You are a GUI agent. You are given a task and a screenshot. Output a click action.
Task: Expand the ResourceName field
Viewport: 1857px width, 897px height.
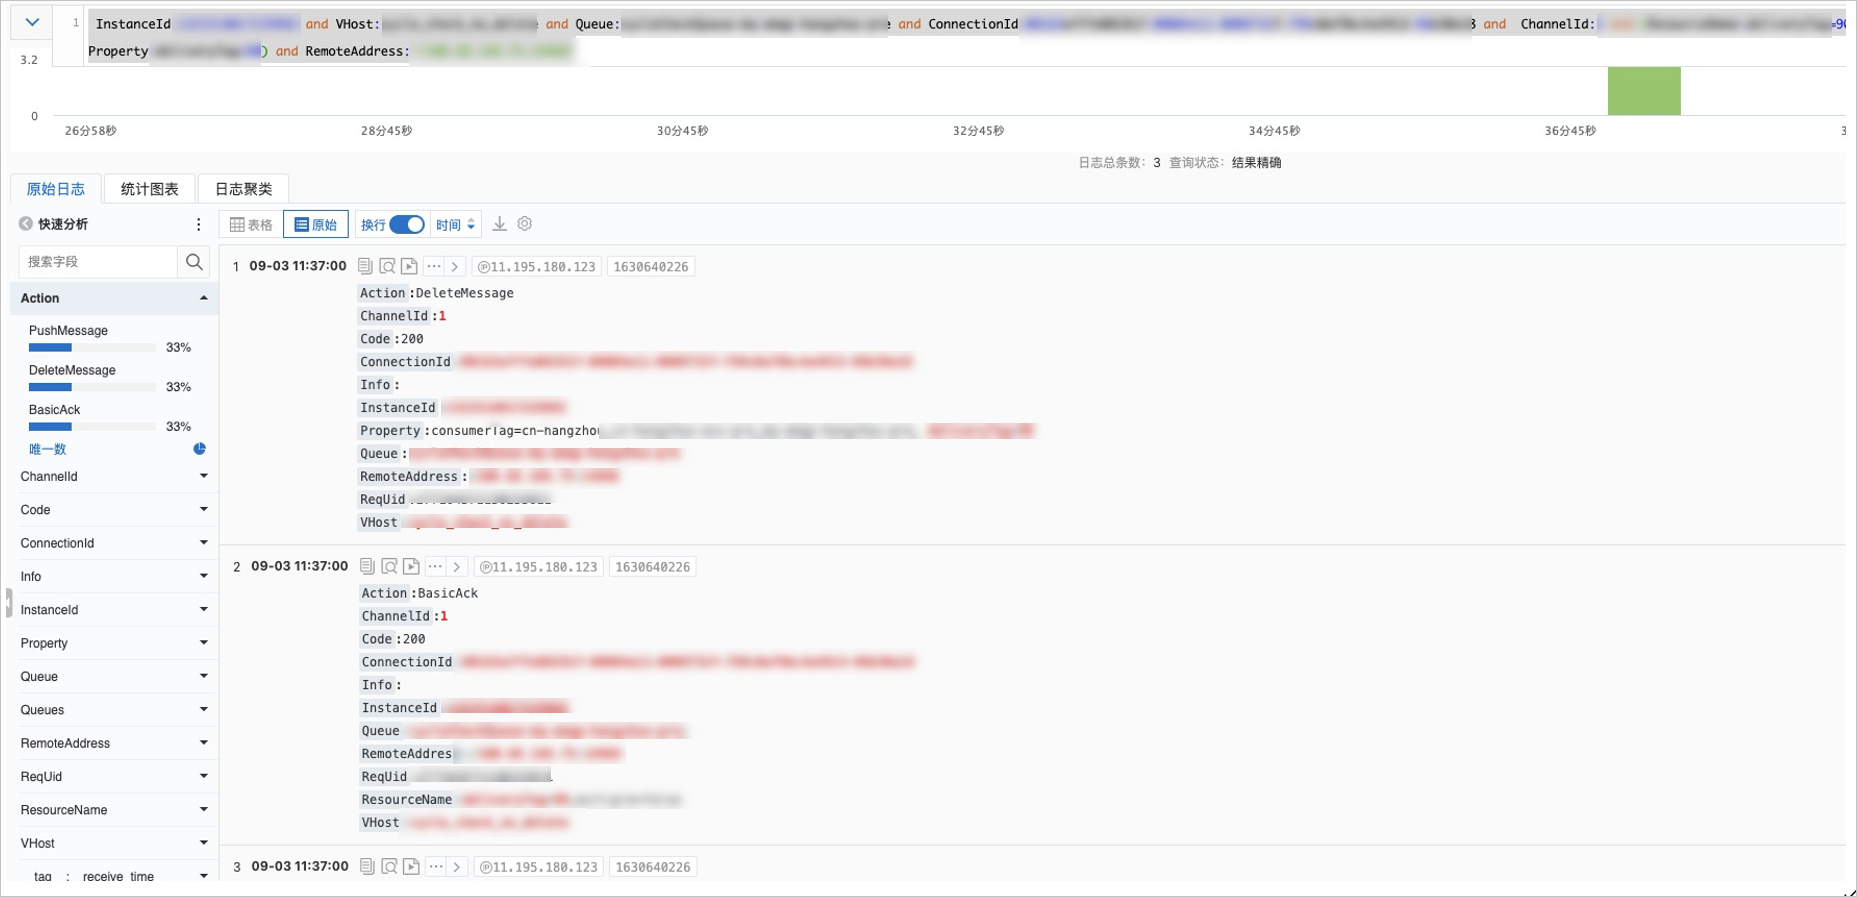pyautogui.click(x=204, y=810)
